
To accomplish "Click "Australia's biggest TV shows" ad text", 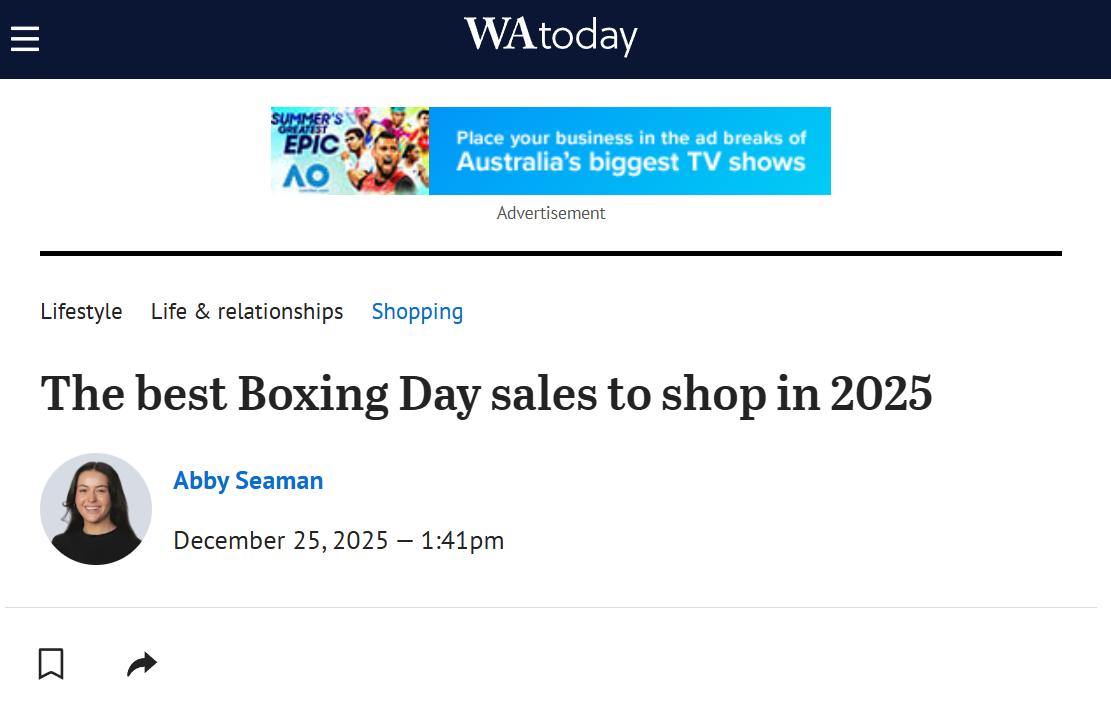I will (x=631, y=162).
